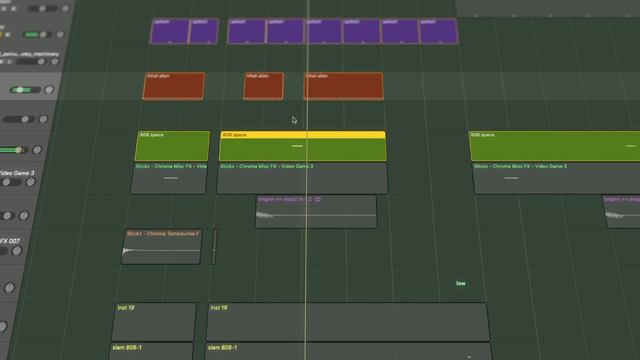Screen dimensions: 640x360
Task: Select the long slam 808-1 region
Action: coord(349,352)
